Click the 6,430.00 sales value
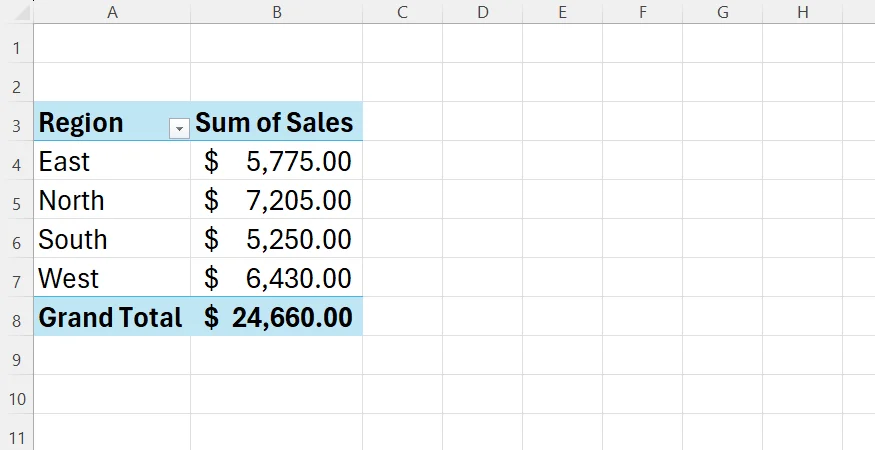875x450 pixels. [299, 279]
